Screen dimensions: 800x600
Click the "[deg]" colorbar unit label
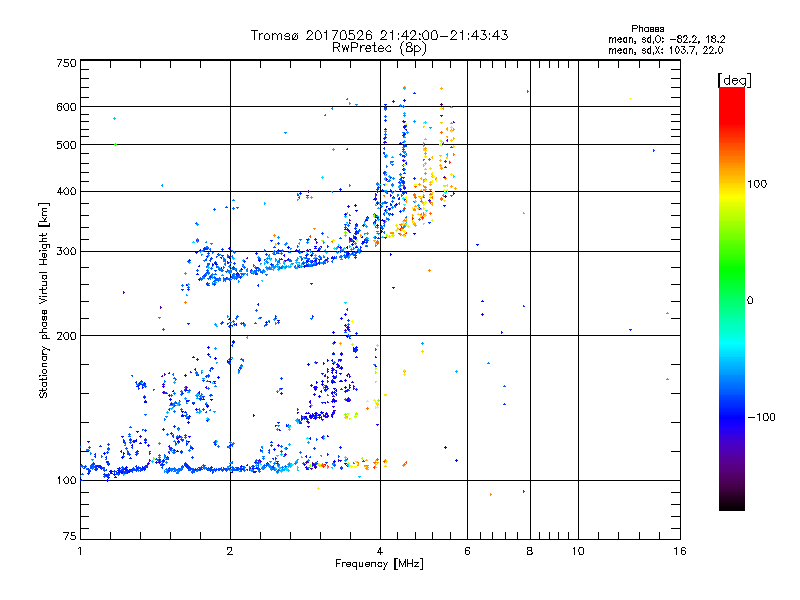(734, 80)
